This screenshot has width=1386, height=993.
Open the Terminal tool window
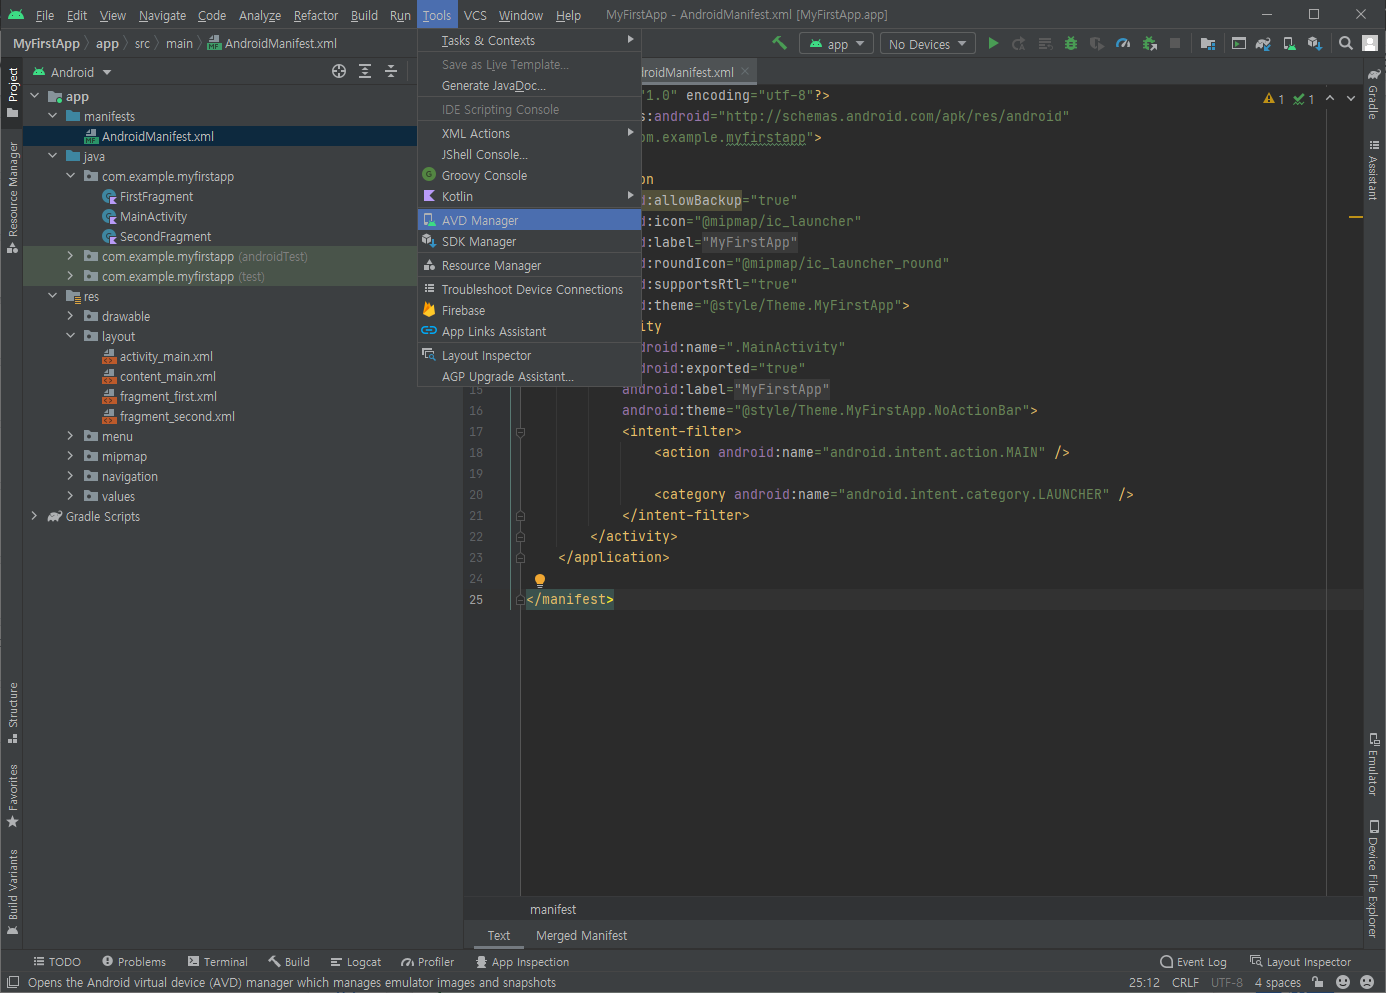point(218,962)
